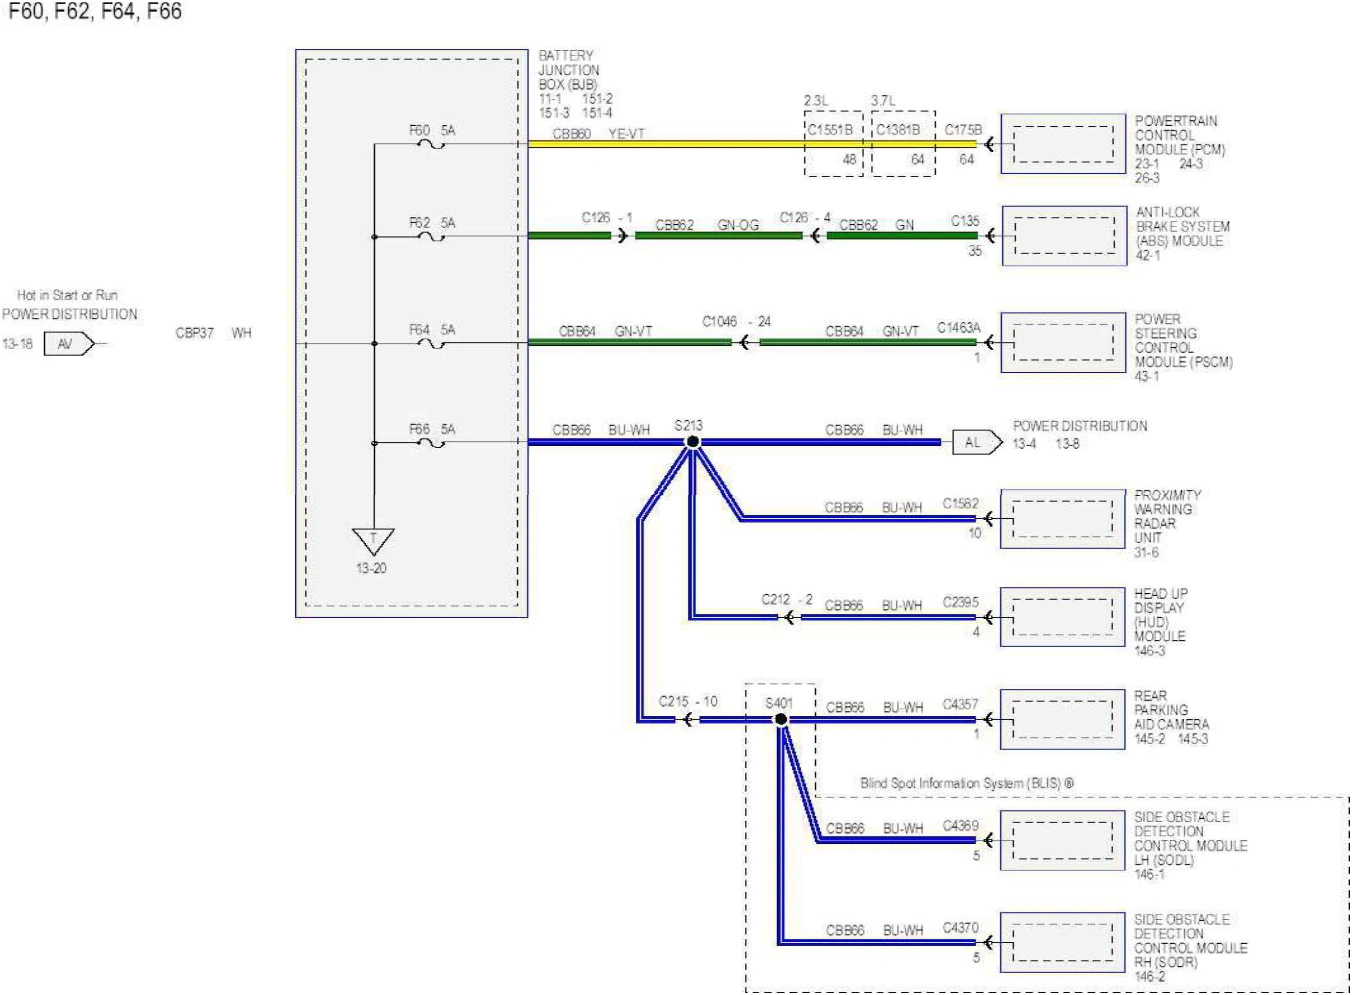Click the C1381B connector box
The height and width of the screenshot is (995, 1353).
(x=904, y=144)
